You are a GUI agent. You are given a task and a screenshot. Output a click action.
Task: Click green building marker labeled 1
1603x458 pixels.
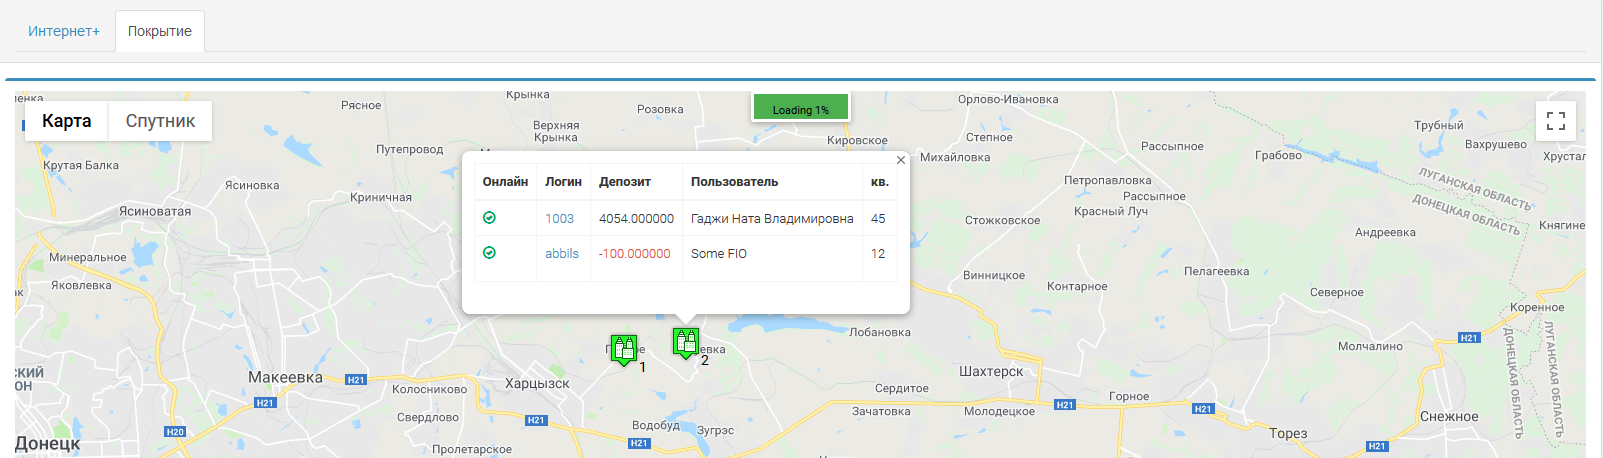pos(624,349)
